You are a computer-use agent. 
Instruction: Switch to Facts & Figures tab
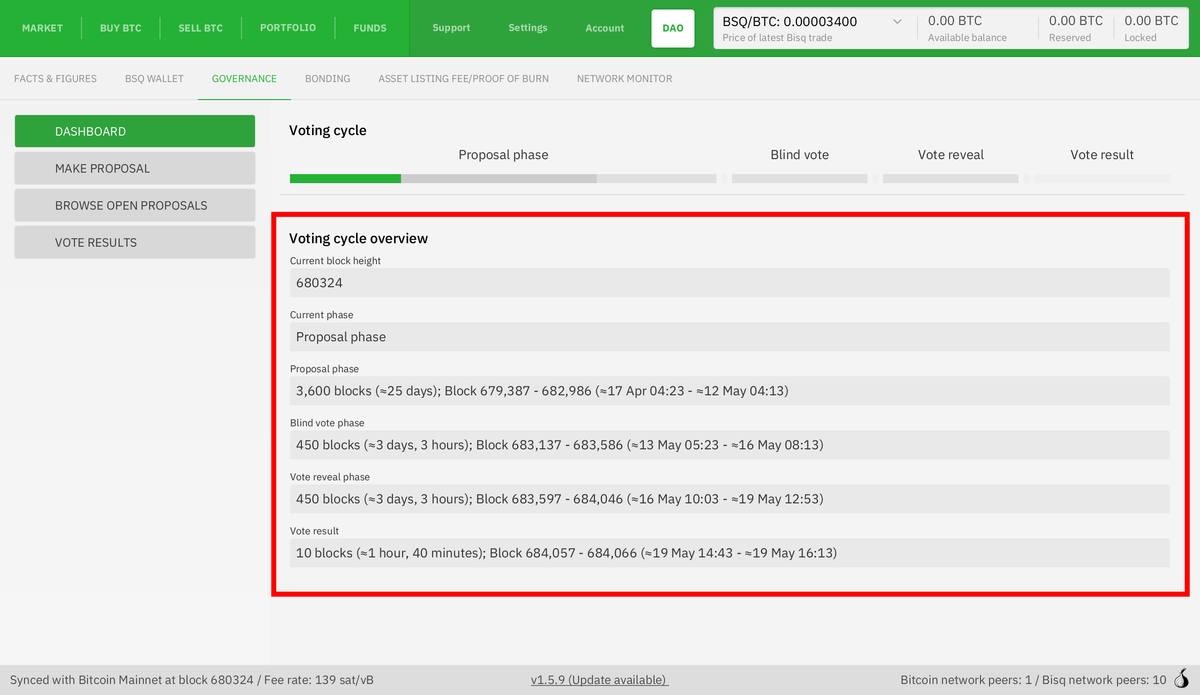coord(55,79)
